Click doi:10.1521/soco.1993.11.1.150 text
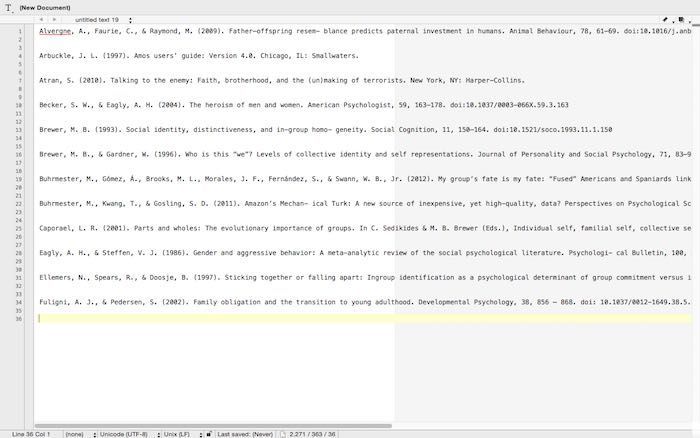 coord(553,129)
